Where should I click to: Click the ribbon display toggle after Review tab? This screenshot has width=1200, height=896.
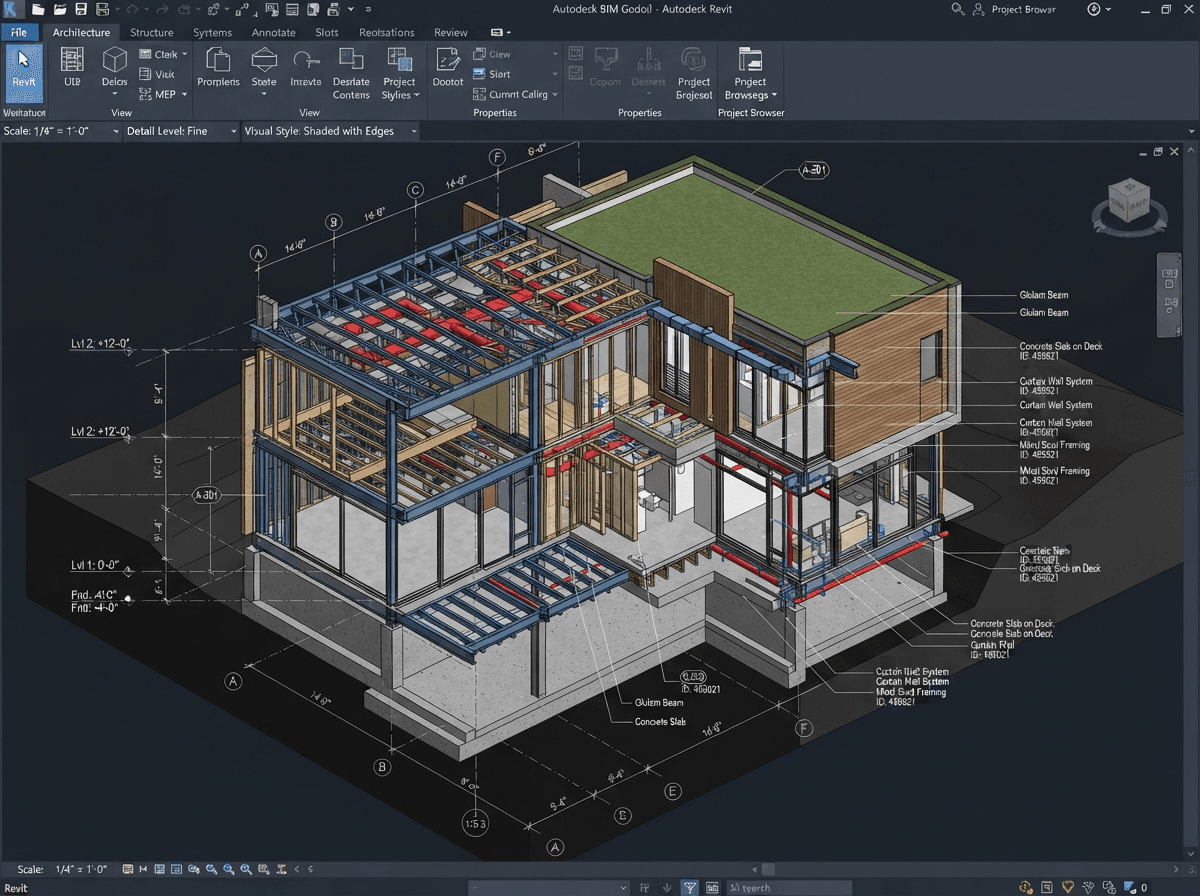[x=501, y=32]
